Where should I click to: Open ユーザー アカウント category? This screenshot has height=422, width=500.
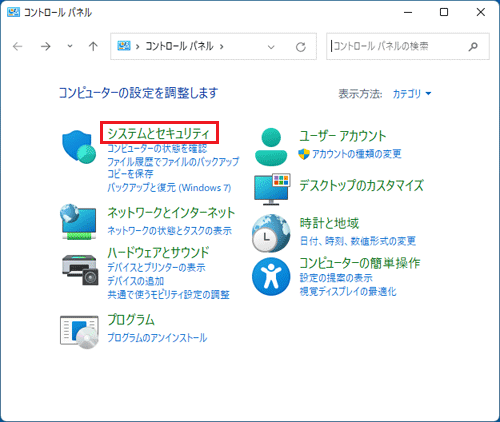342,136
